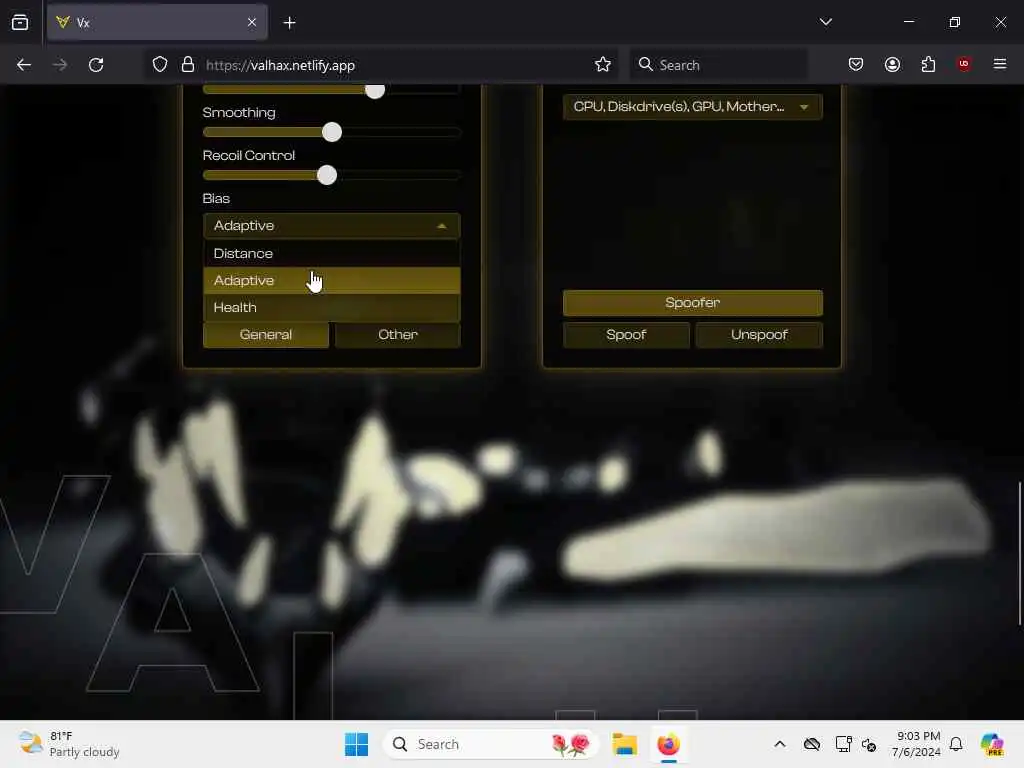Open the clock showing 9:03 PM
This screenshot has height=768, width=1024.
click(x=917, y=744)
